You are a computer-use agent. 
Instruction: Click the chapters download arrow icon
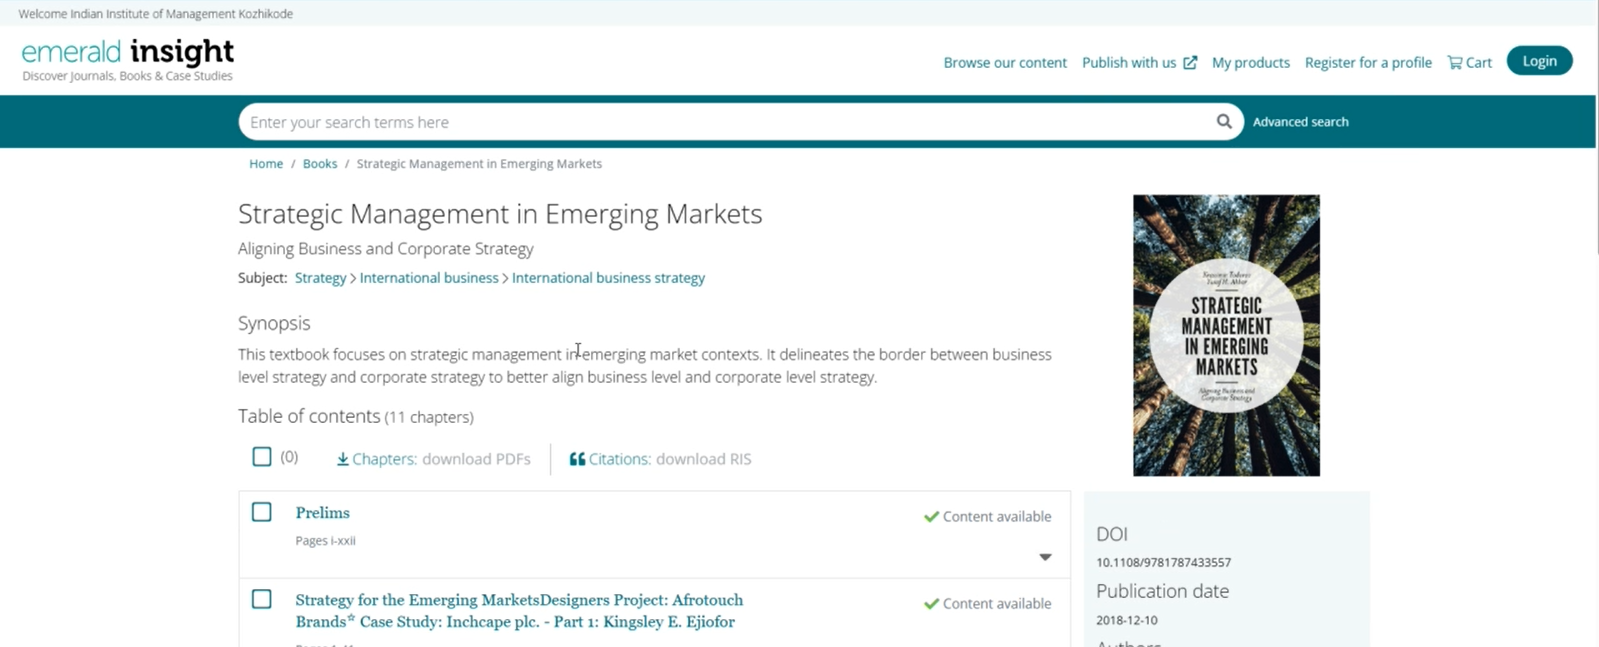343,459
